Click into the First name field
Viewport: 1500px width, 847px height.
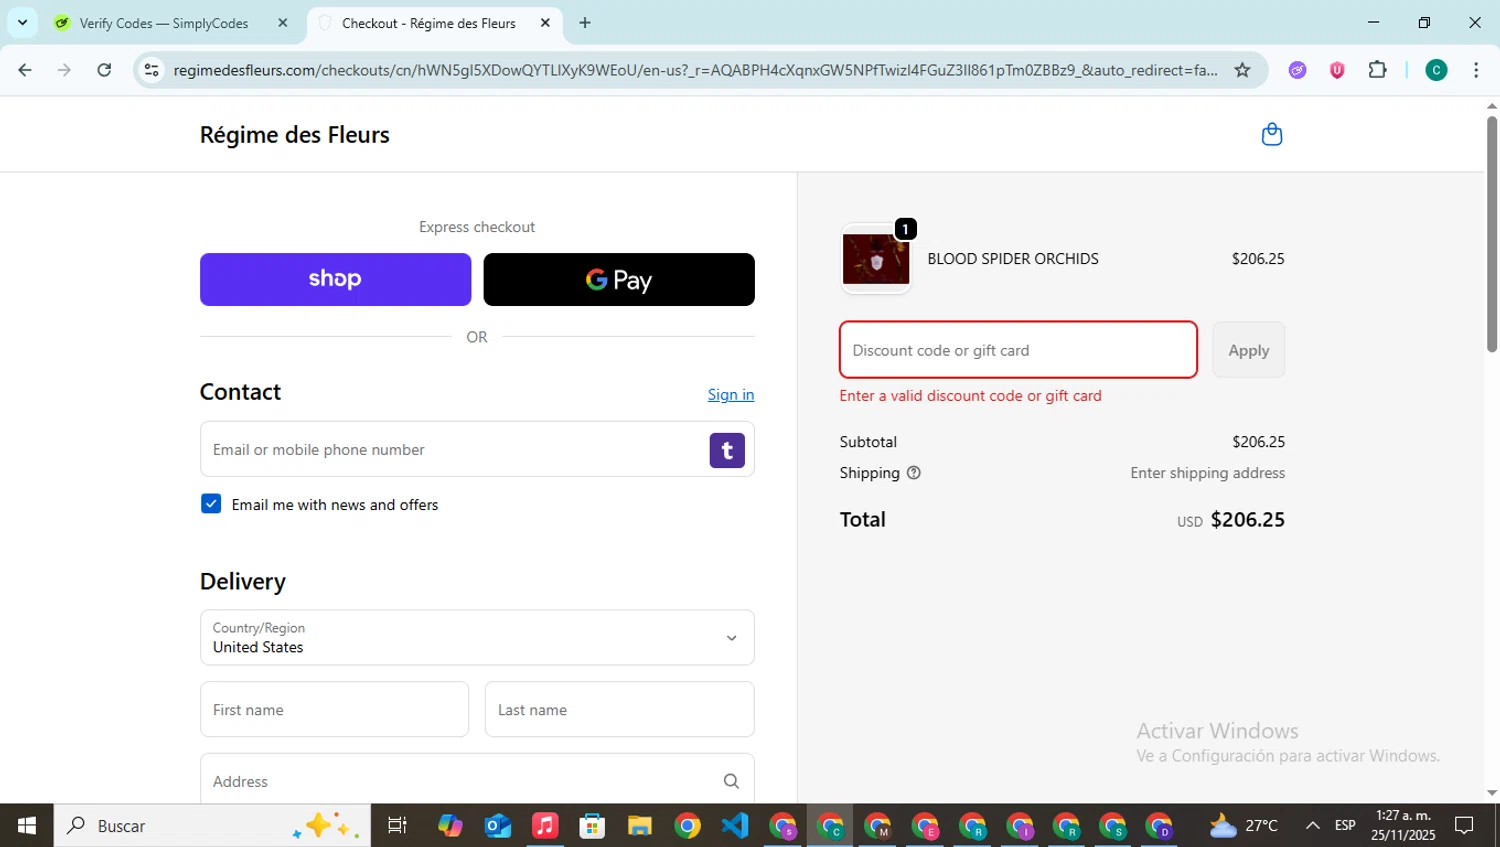[334, 709]
